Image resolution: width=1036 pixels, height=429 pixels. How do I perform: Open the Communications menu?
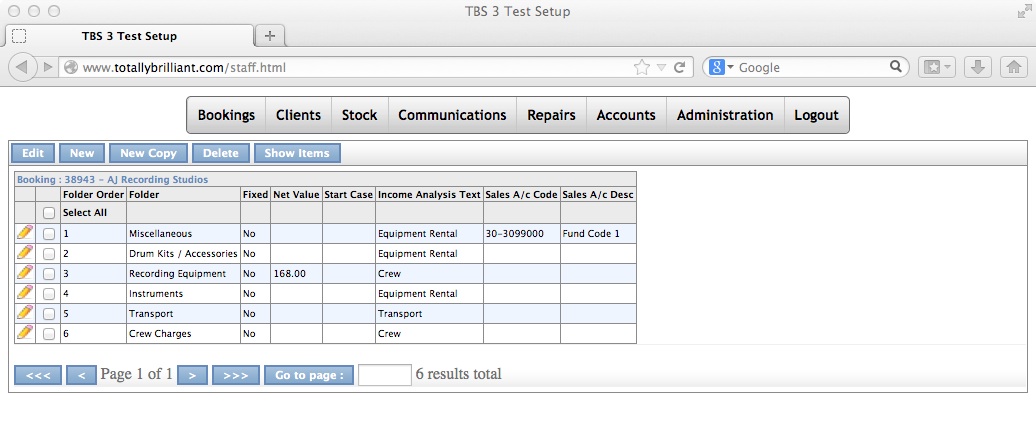tap(452, 115)
